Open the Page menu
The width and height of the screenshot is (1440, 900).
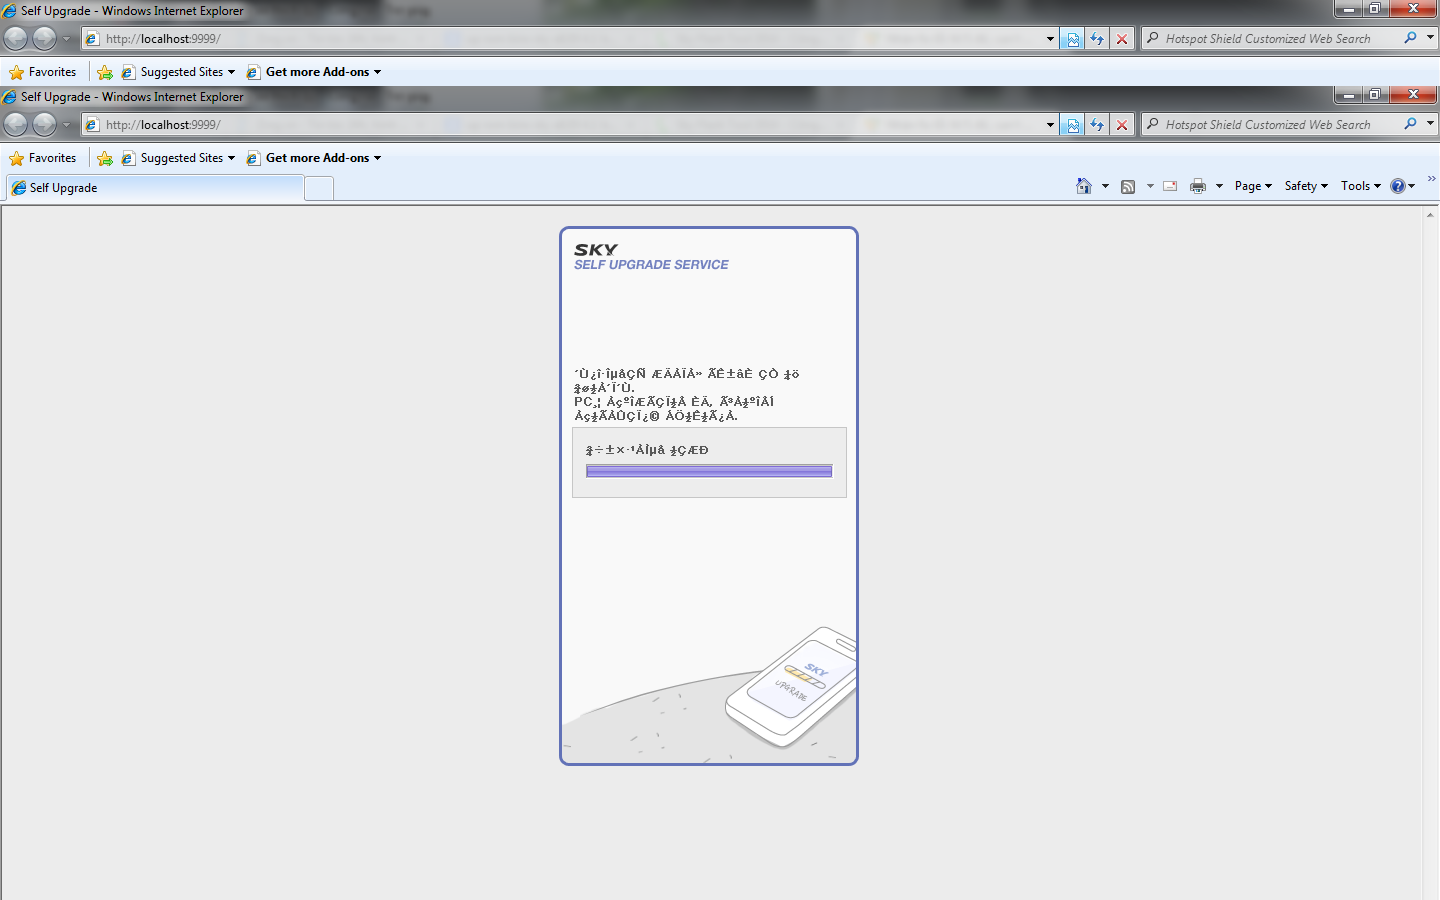coord(1252,186)
